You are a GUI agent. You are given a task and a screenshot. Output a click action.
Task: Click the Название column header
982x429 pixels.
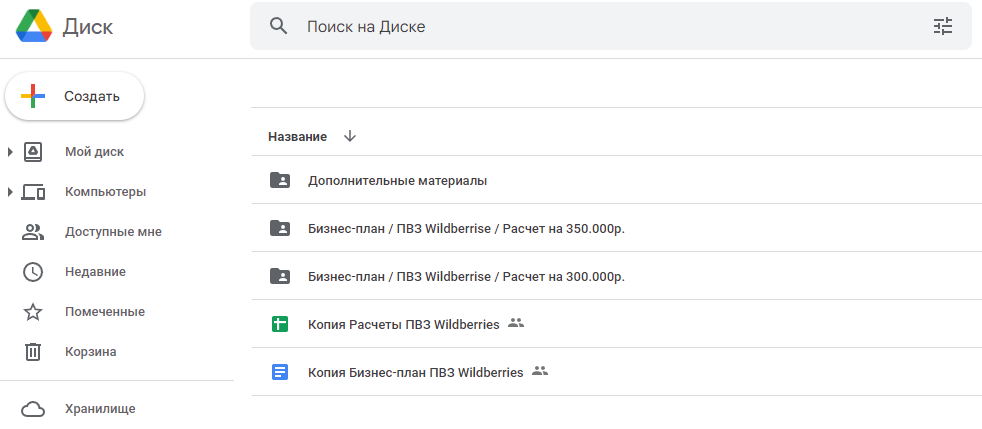(x=297, y=137)
